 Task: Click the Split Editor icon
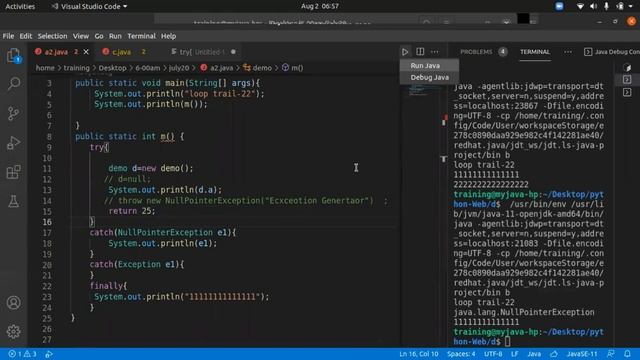420,52
